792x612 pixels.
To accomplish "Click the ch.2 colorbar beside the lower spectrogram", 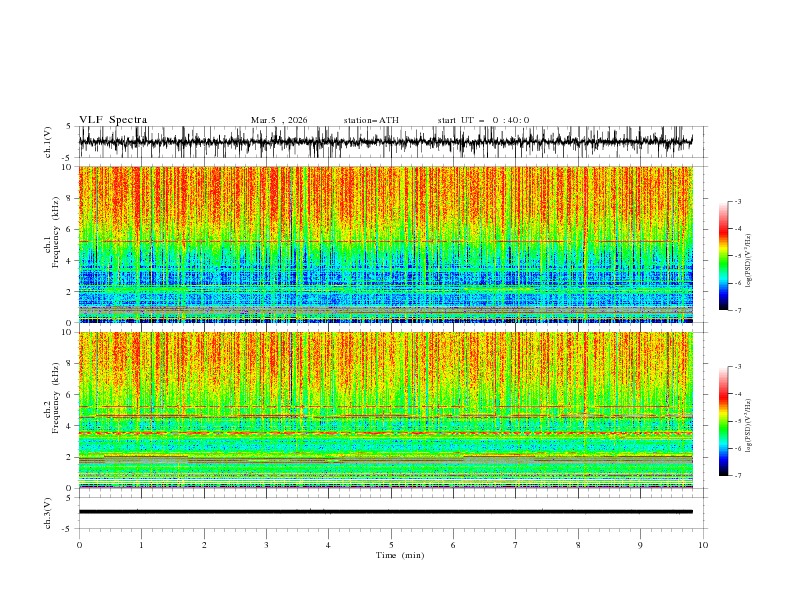I will pos(723,421).
